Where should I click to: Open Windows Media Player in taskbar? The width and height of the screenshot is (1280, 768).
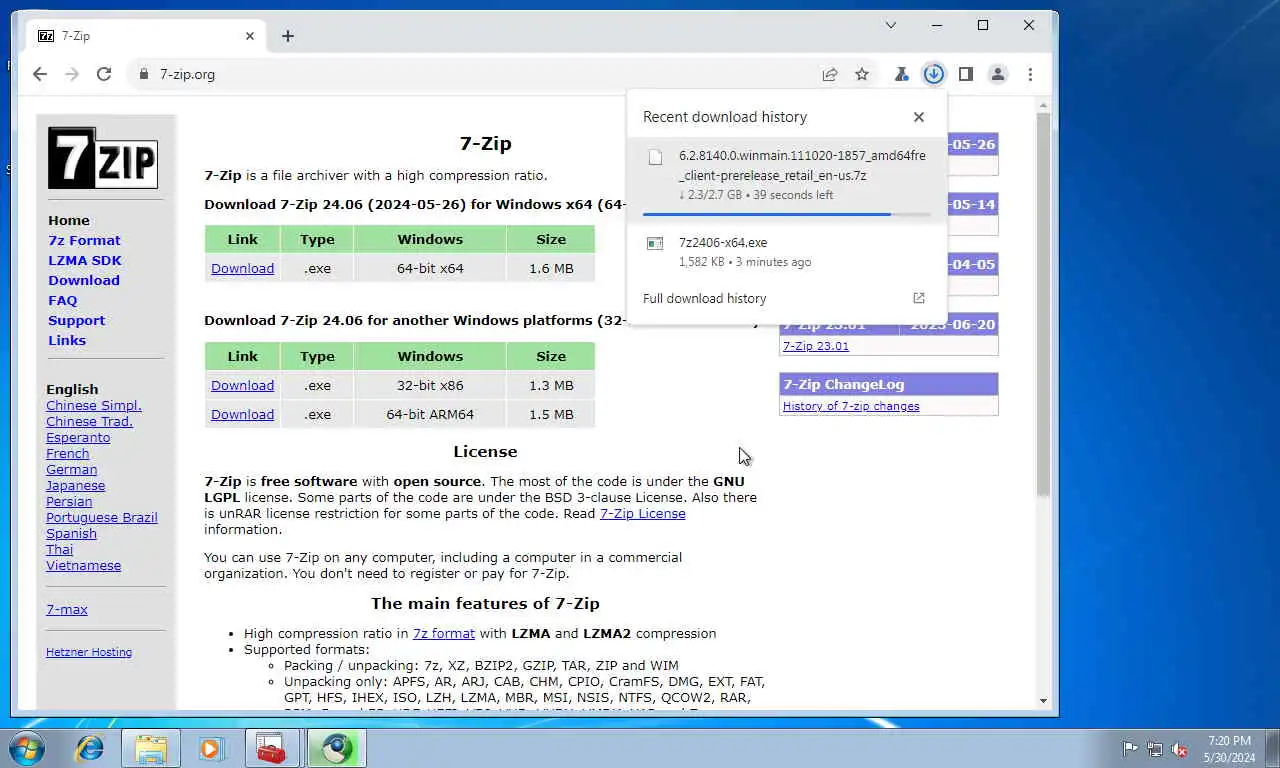click(211, 748)
